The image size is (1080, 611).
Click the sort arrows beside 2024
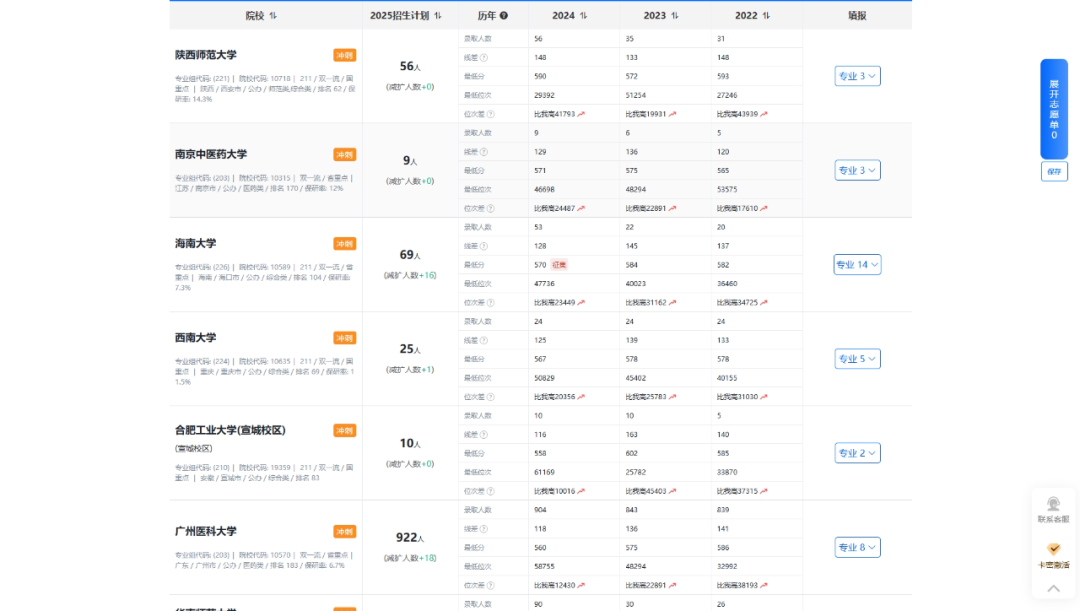584,16
